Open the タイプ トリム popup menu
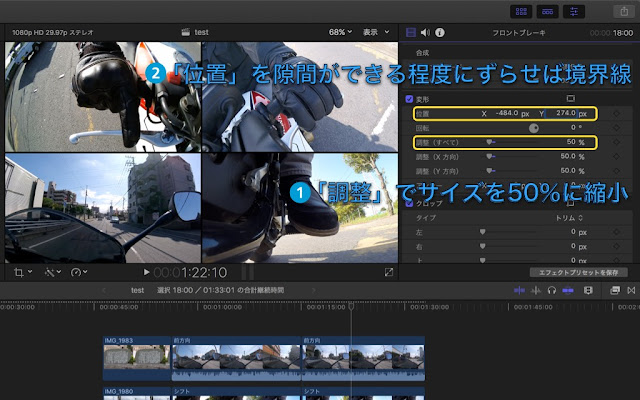 [569, 218]
